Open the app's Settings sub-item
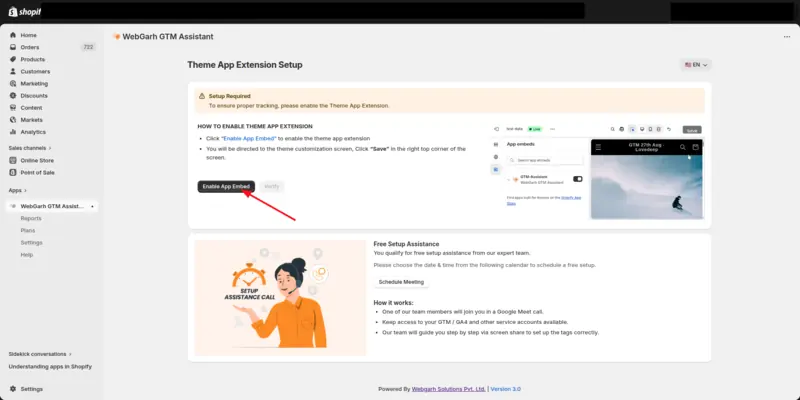The image size is (800, 400). click(32, 243)
